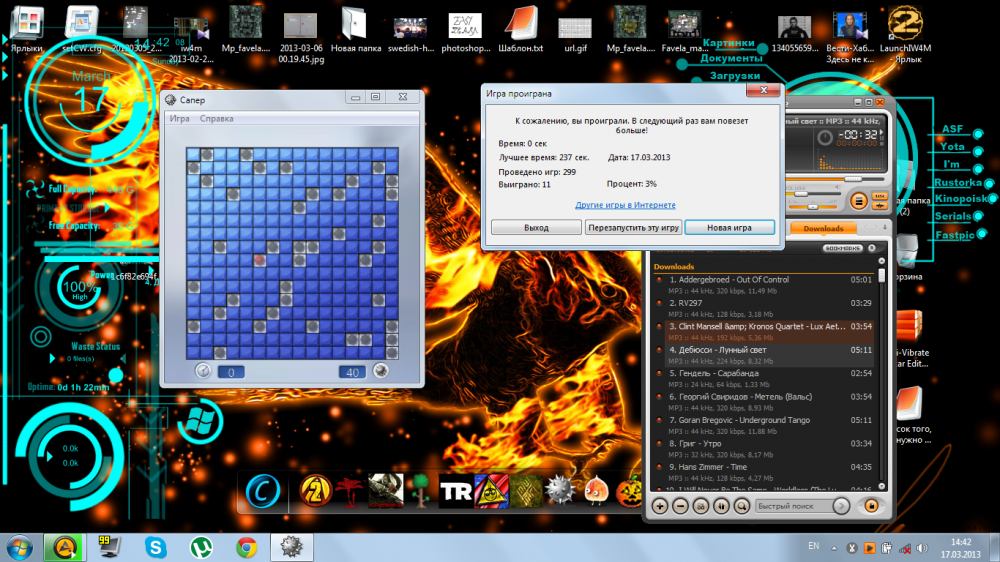Open the playlist search magnifier icon
This screenshot has width=1000, height=562.
point(741,506)
